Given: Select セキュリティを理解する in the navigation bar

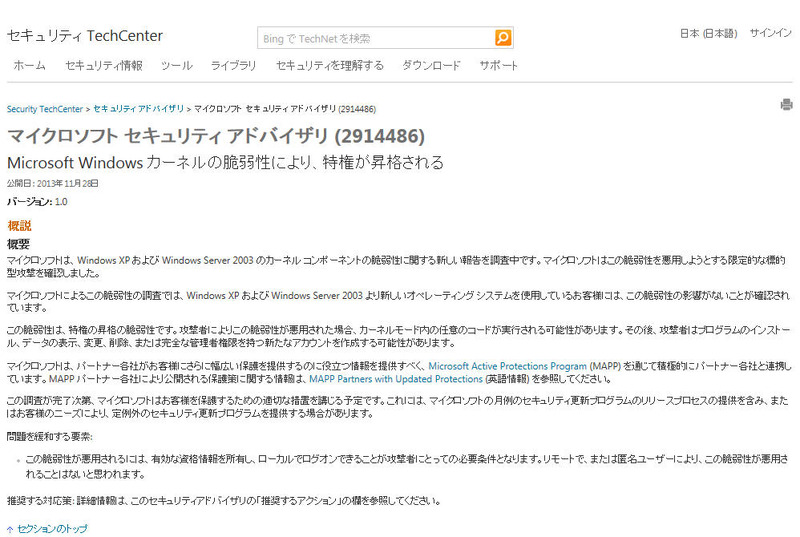Looking at the screenshot, I should (329, 66).
